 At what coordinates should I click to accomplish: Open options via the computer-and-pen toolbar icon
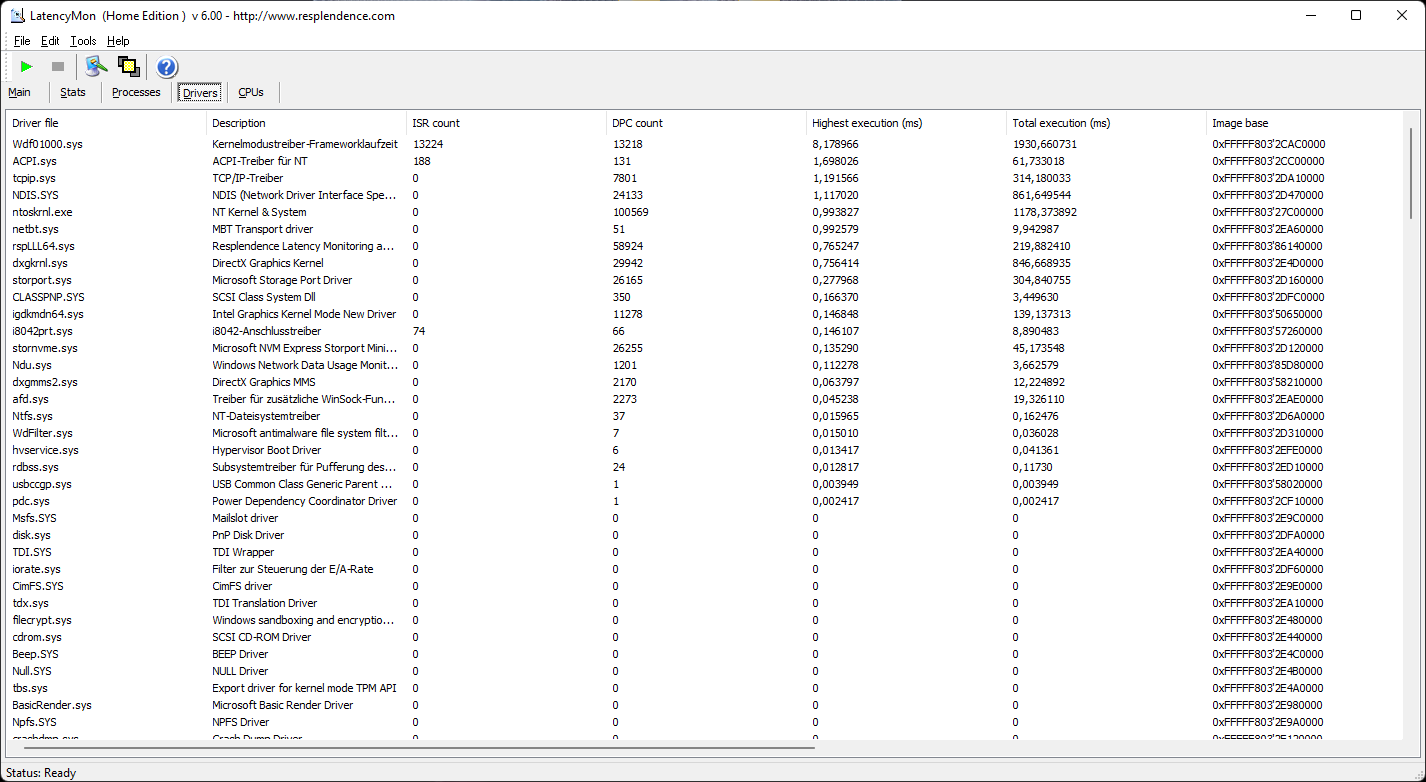[95, 67]
